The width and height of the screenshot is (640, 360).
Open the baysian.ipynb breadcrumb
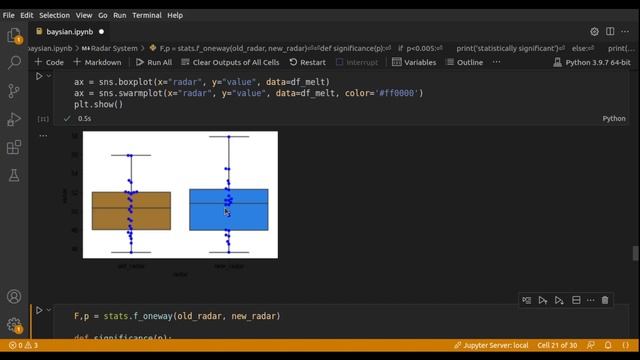(x=50, y=48)
